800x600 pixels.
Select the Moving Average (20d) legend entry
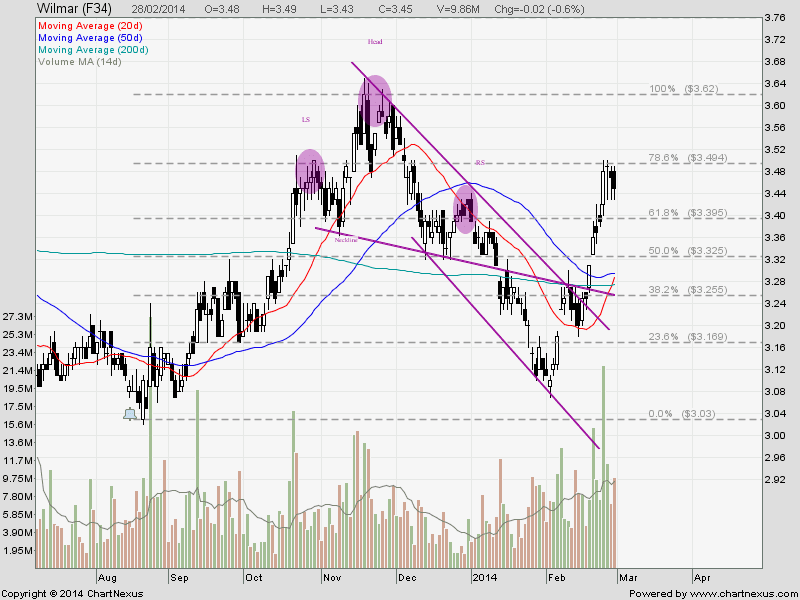[x=90, y=26]
